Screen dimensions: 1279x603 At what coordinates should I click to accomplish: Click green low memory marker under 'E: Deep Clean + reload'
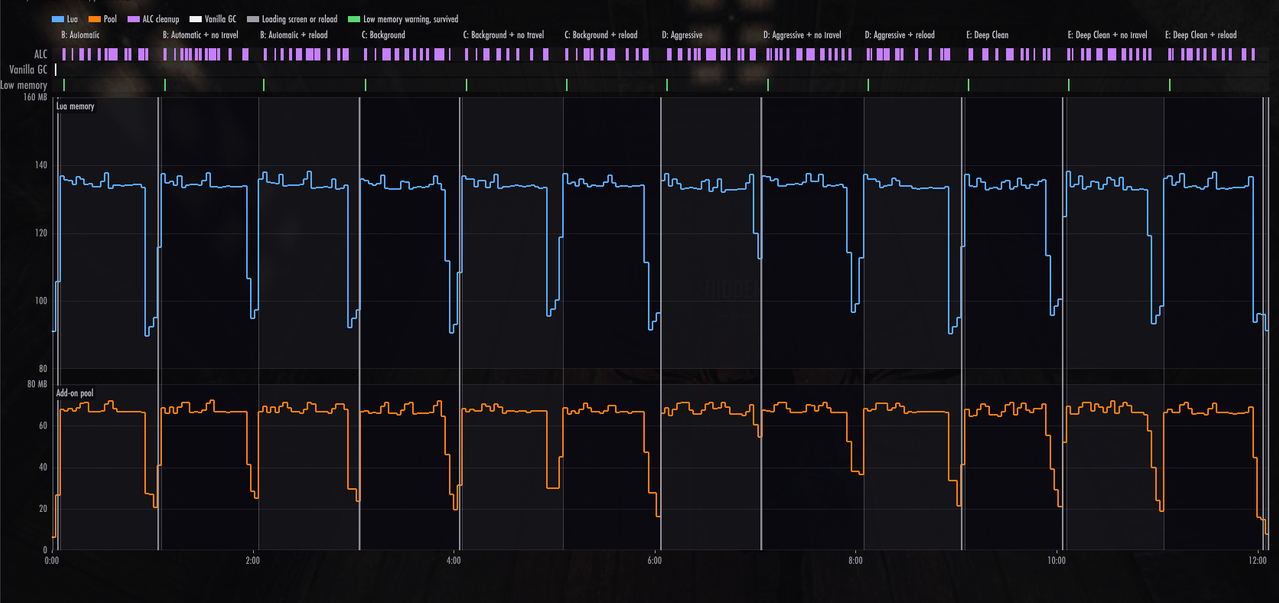pyautogui.click(x=1169, y=85)
